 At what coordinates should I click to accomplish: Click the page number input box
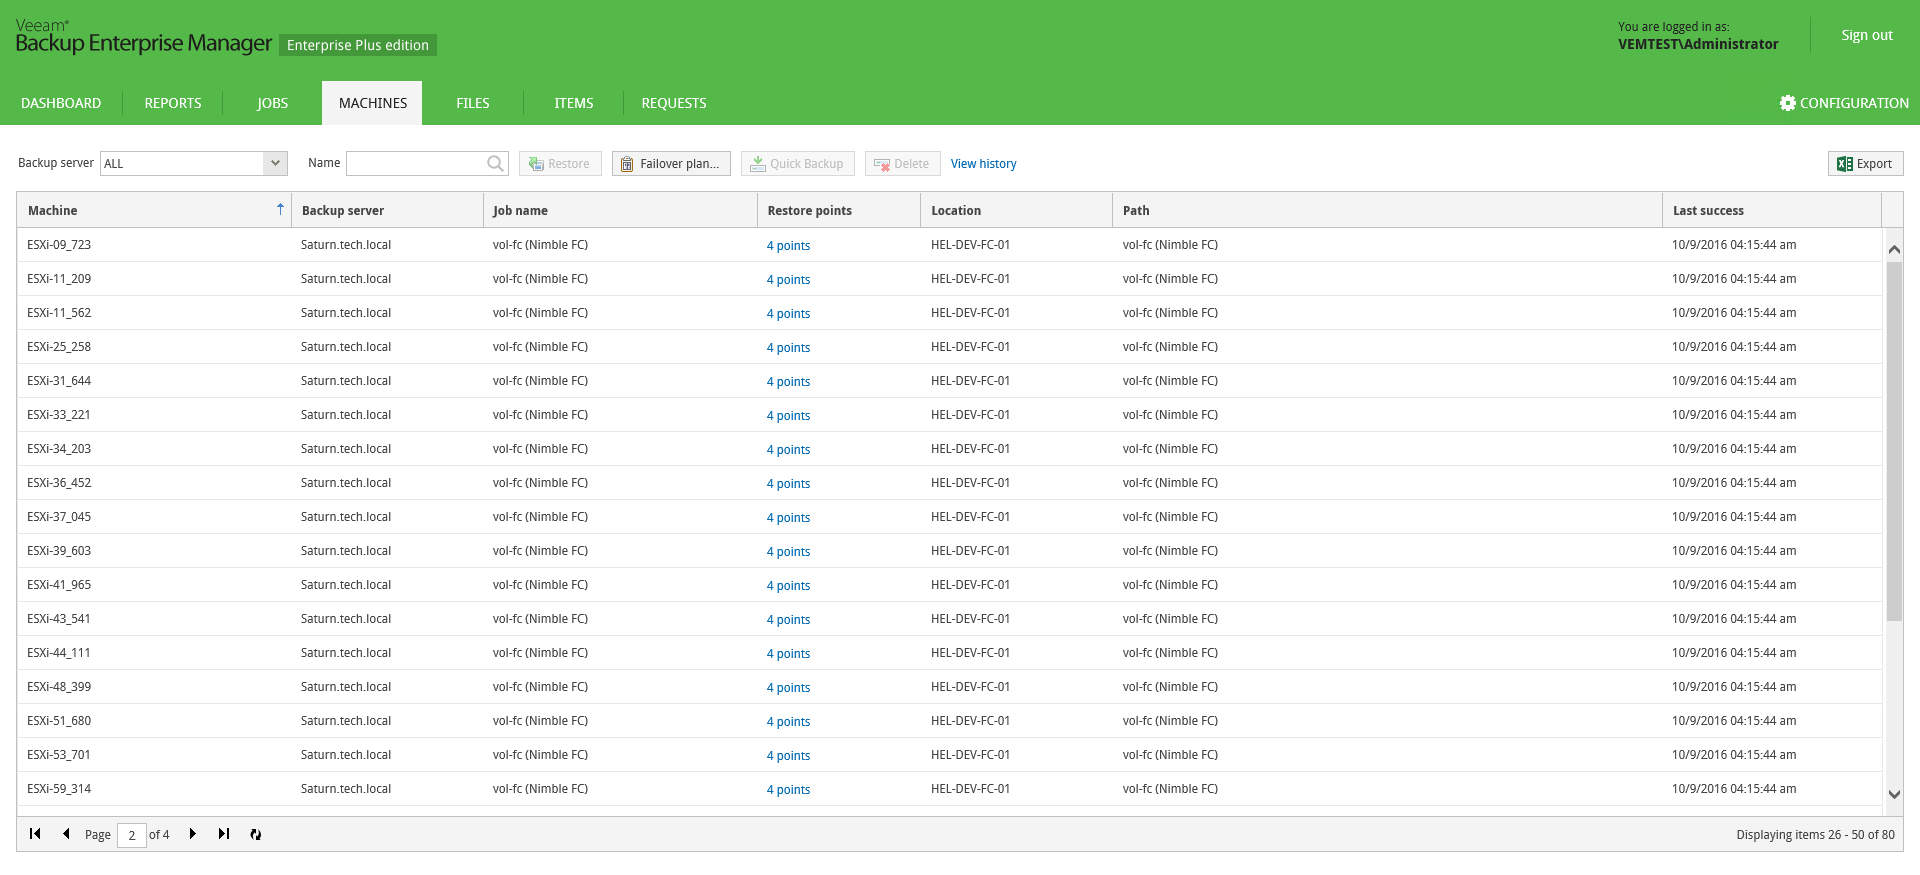tap(131, 835)
